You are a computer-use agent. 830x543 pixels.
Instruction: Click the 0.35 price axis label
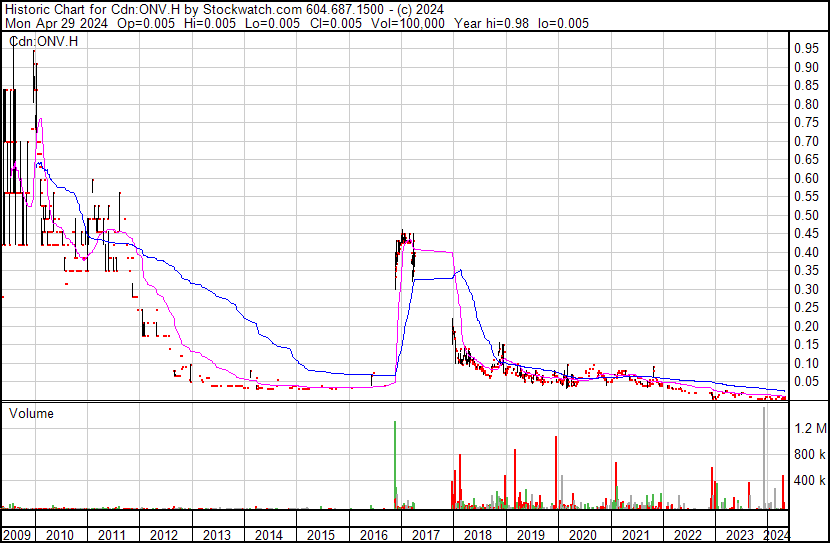click(x=807, y=271)
